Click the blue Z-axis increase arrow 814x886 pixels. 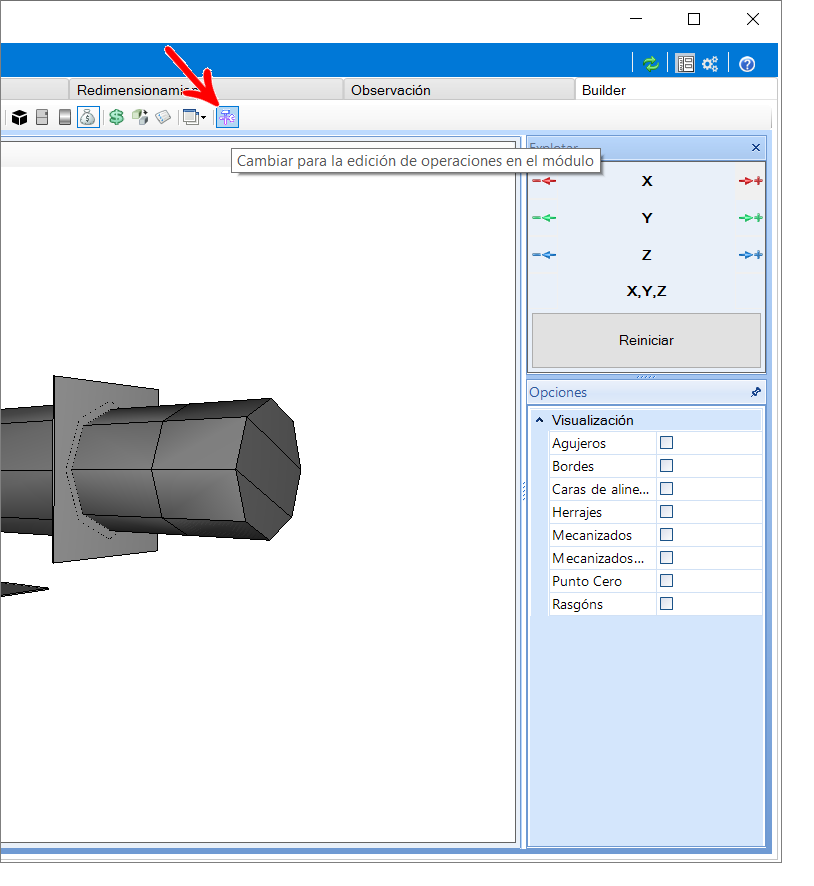751,255
